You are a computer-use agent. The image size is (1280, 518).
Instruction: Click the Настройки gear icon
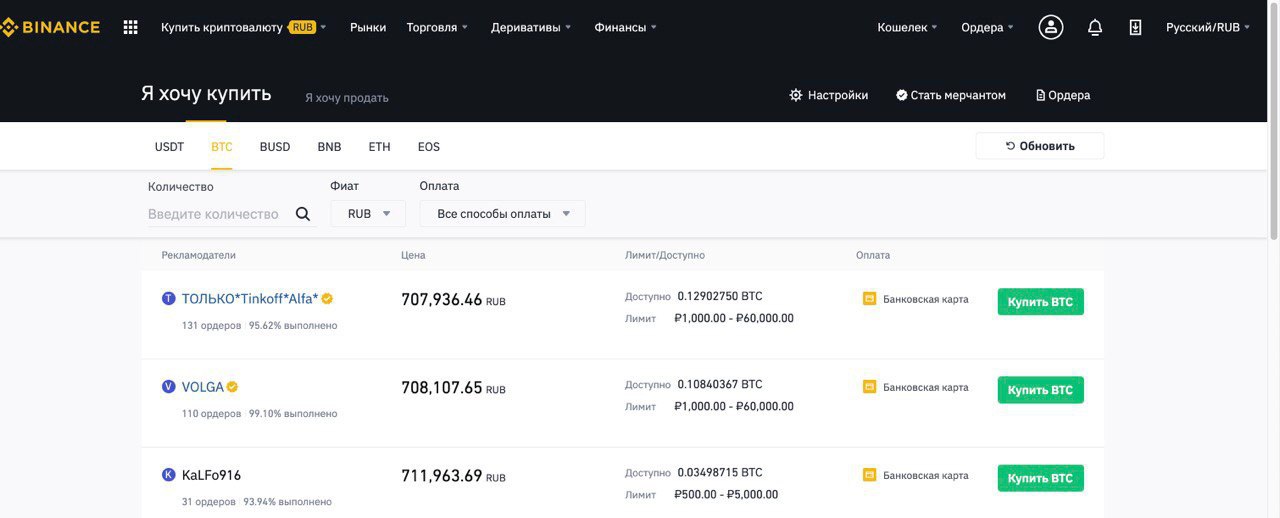796,95
